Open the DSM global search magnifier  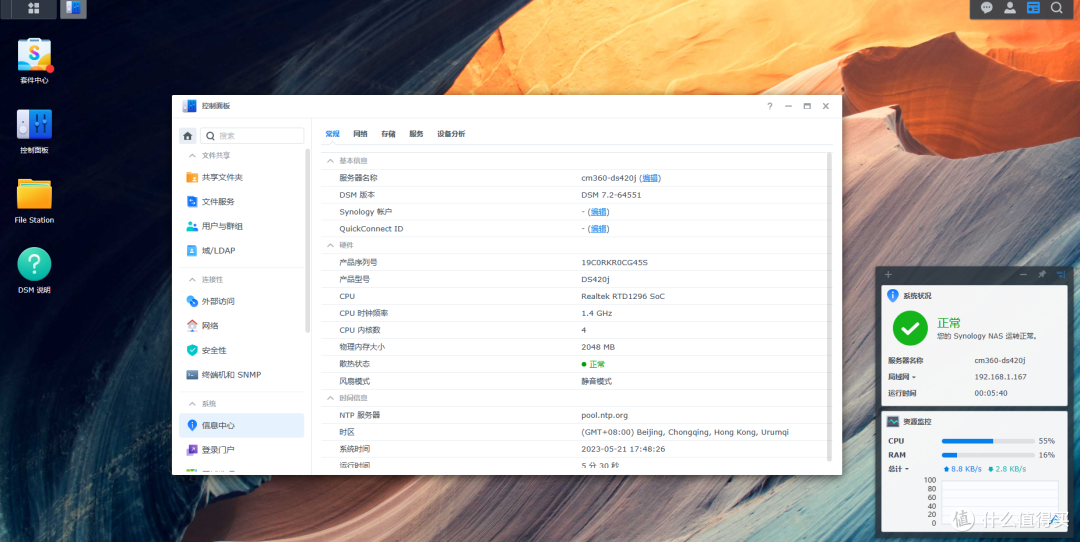(1057, 8)
